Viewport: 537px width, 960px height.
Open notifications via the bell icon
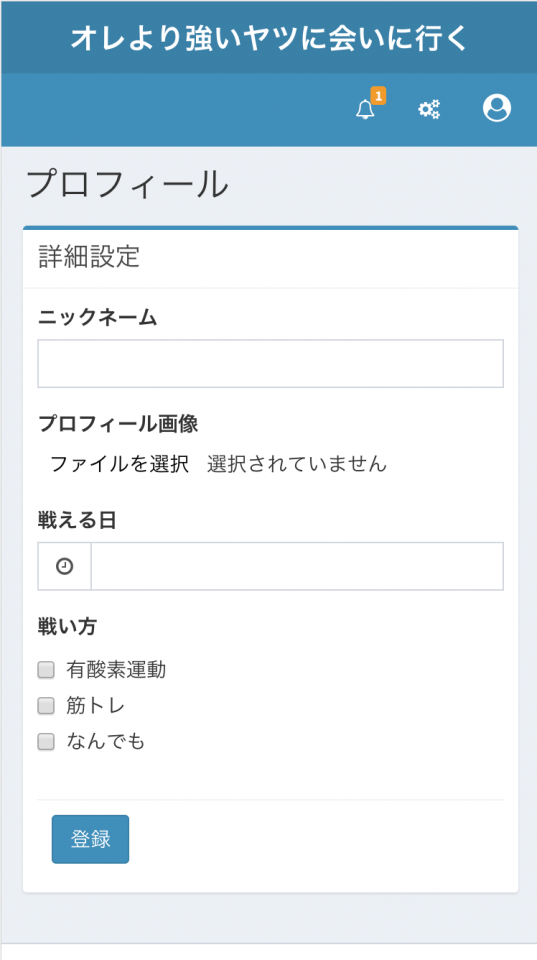click(366, 110)
